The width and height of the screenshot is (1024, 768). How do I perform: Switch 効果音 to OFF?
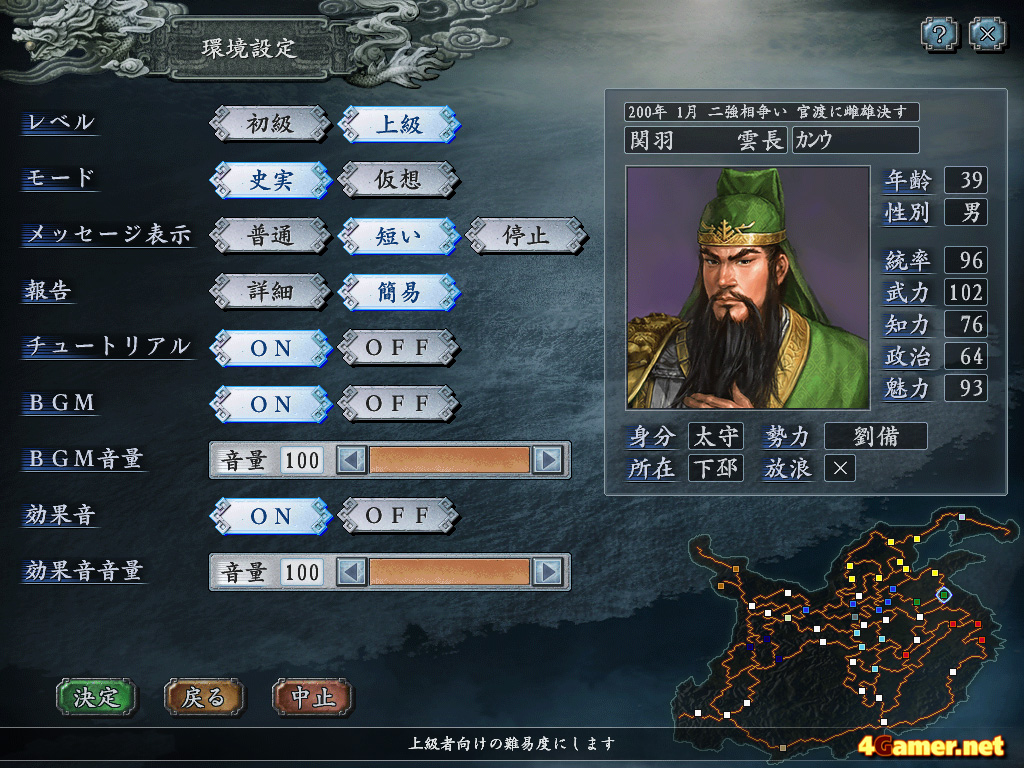pyautogui.click(x=398, y=516)
